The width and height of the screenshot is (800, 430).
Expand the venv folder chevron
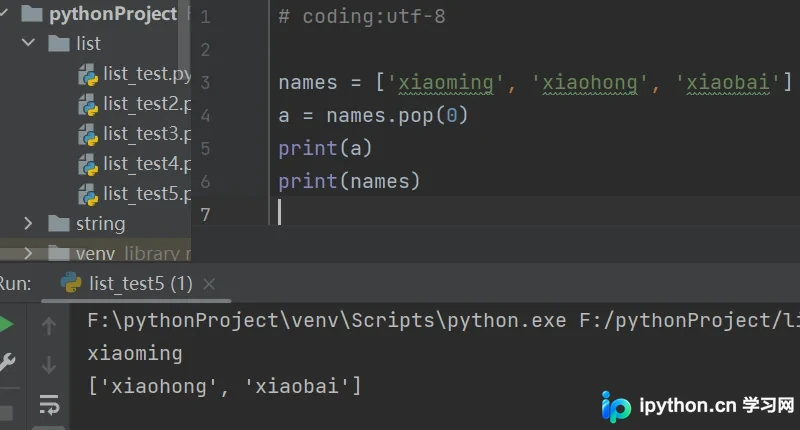(x=29, y=253)
